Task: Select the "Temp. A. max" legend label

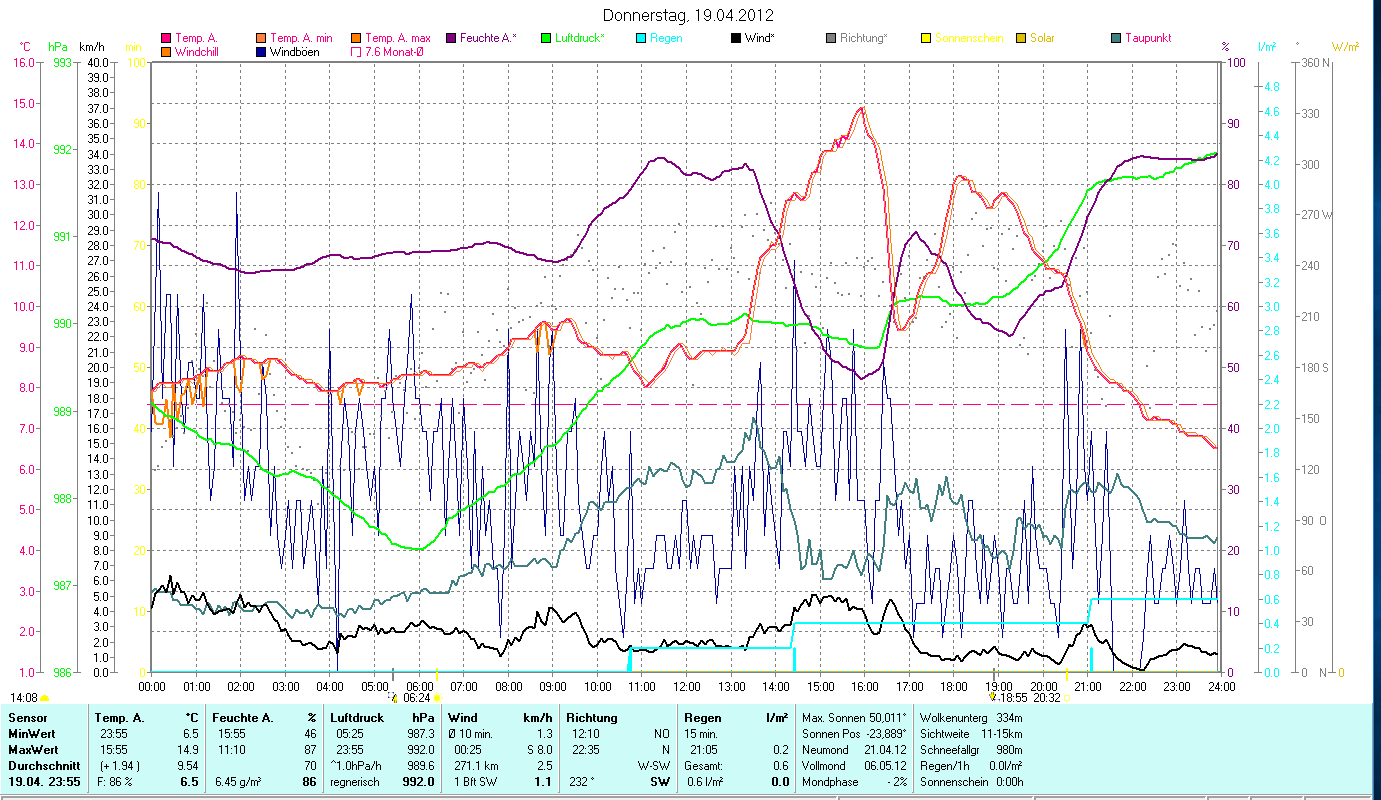Action: pyautogui.click(x=398, y=39)
